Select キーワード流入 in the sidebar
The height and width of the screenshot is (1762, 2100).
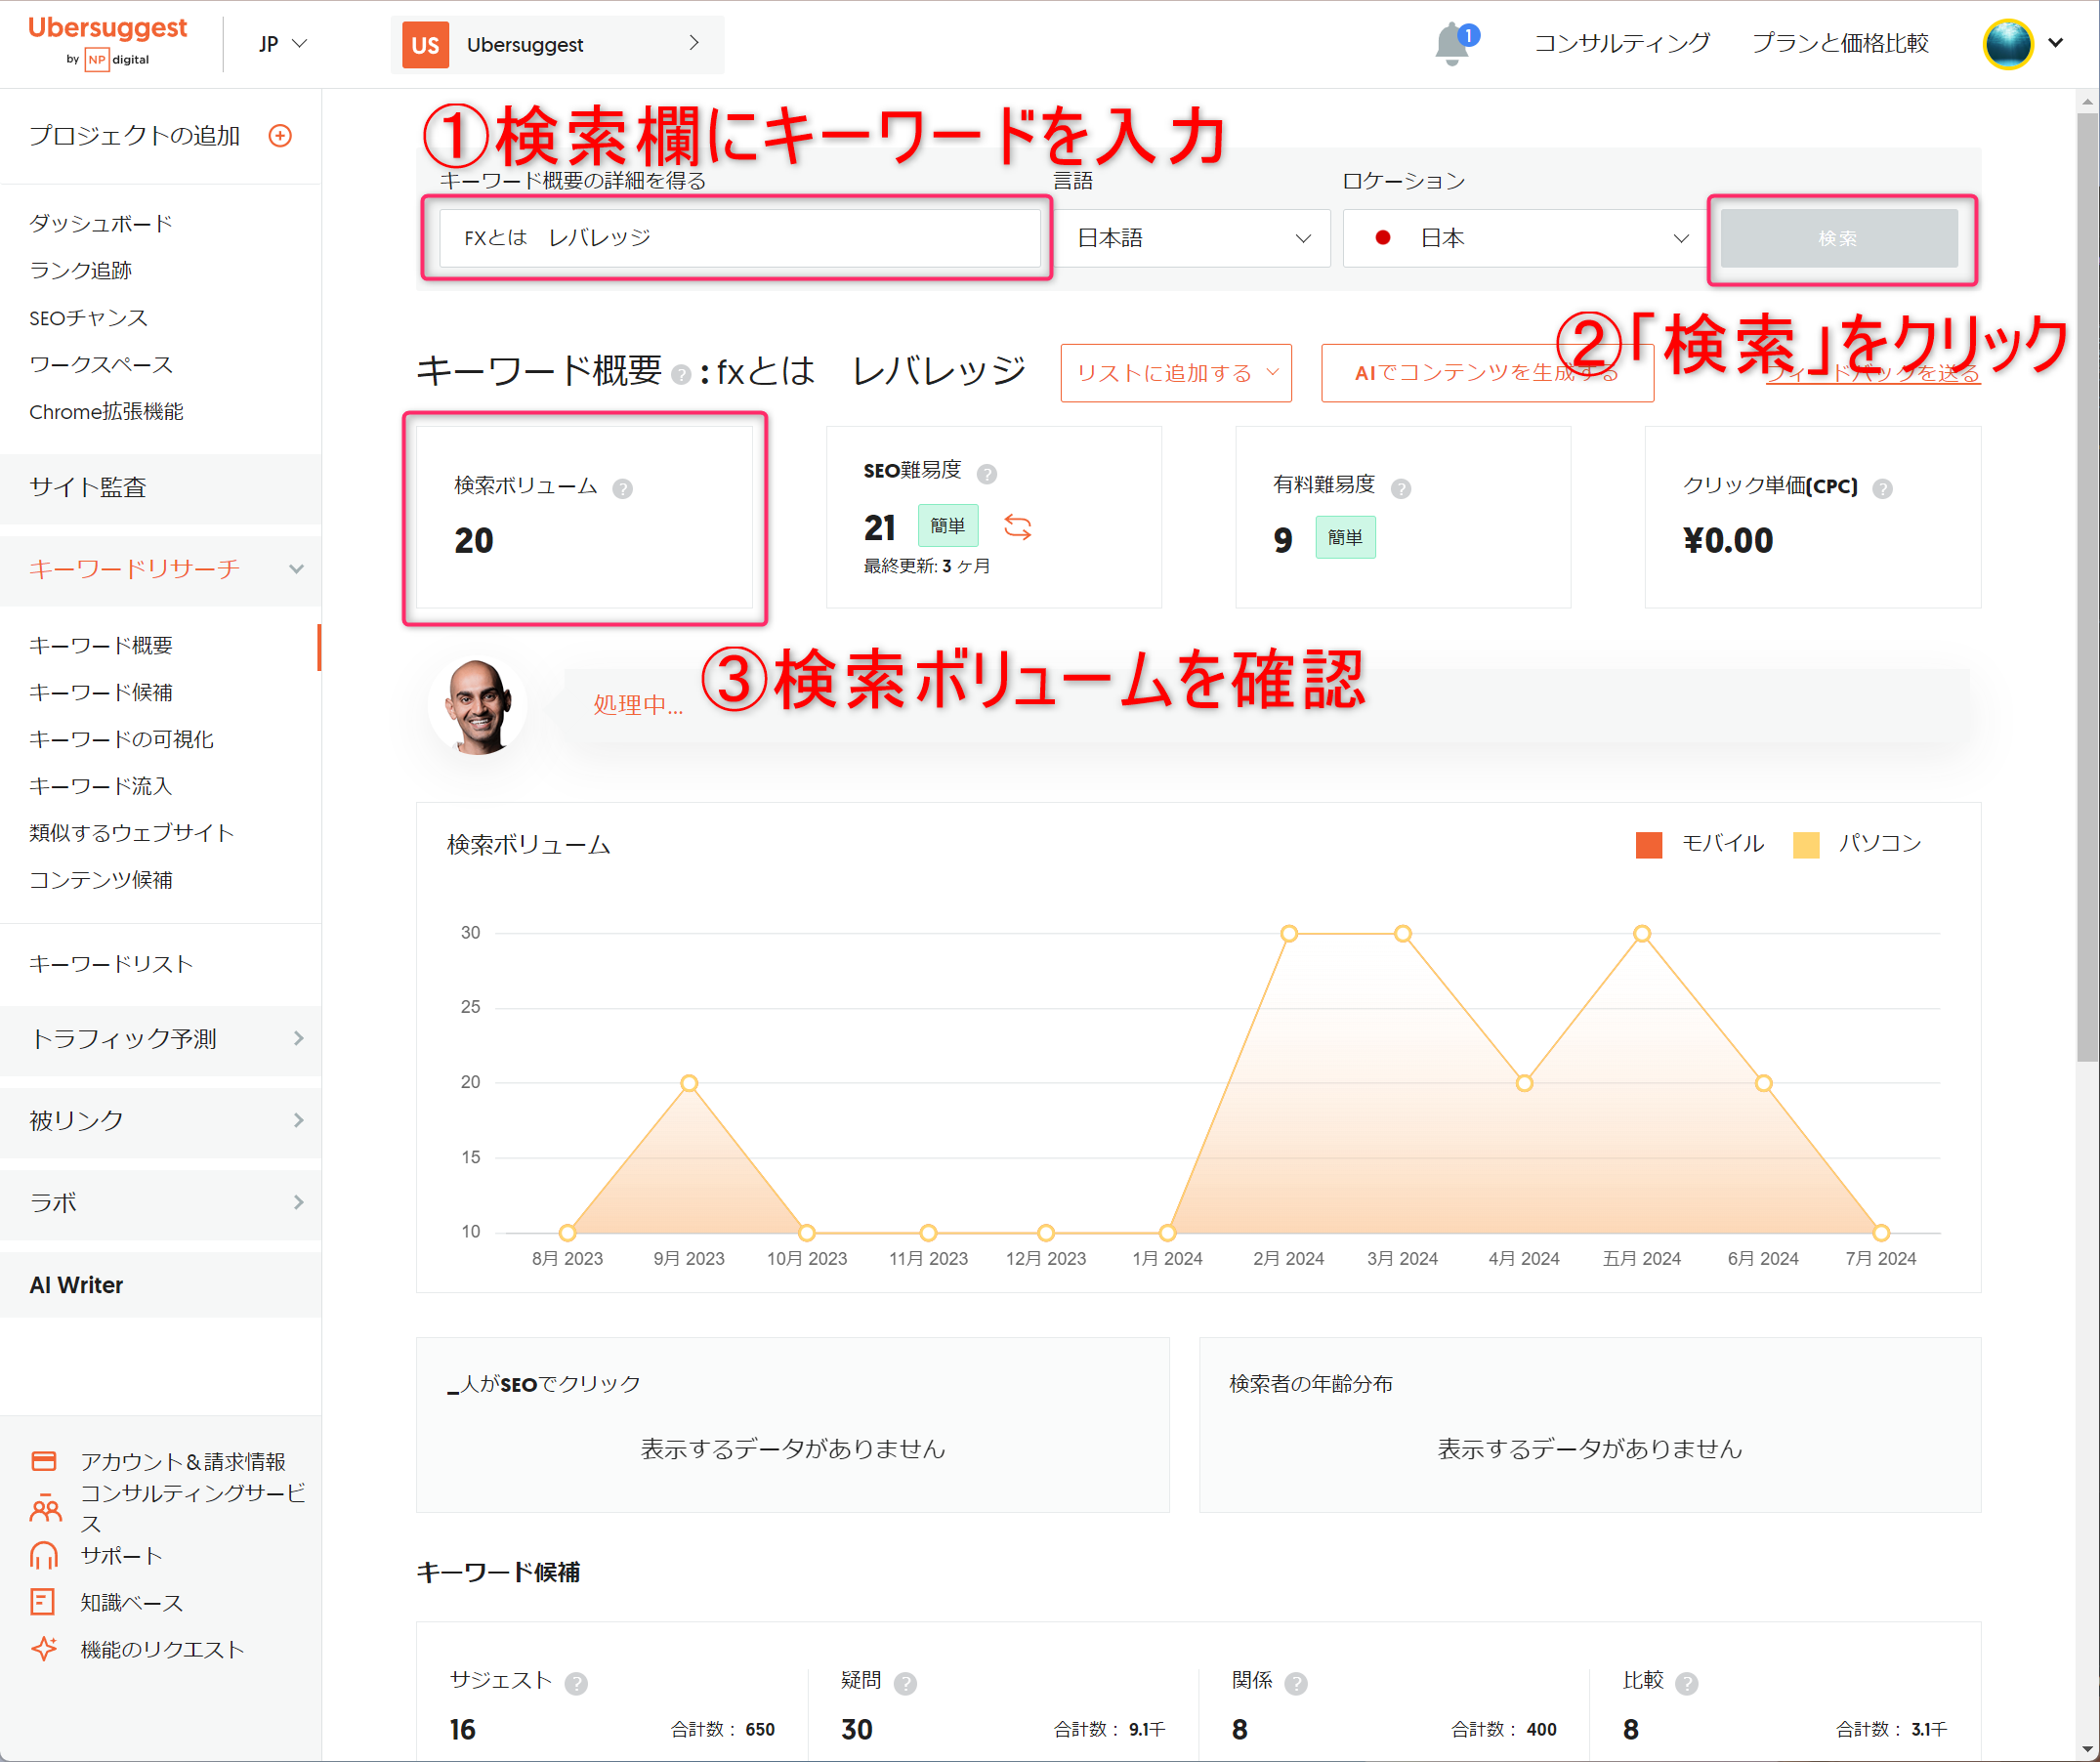101,786
